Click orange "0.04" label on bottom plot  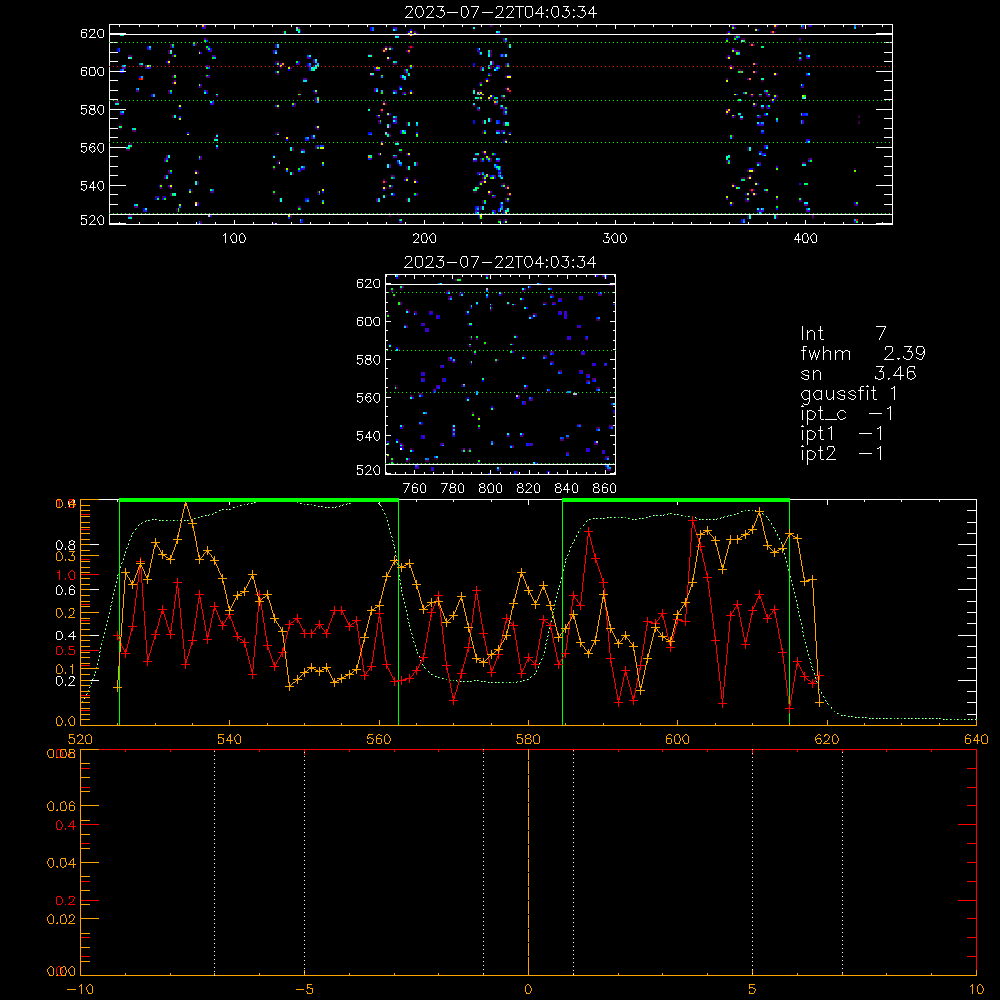(61, 863)
